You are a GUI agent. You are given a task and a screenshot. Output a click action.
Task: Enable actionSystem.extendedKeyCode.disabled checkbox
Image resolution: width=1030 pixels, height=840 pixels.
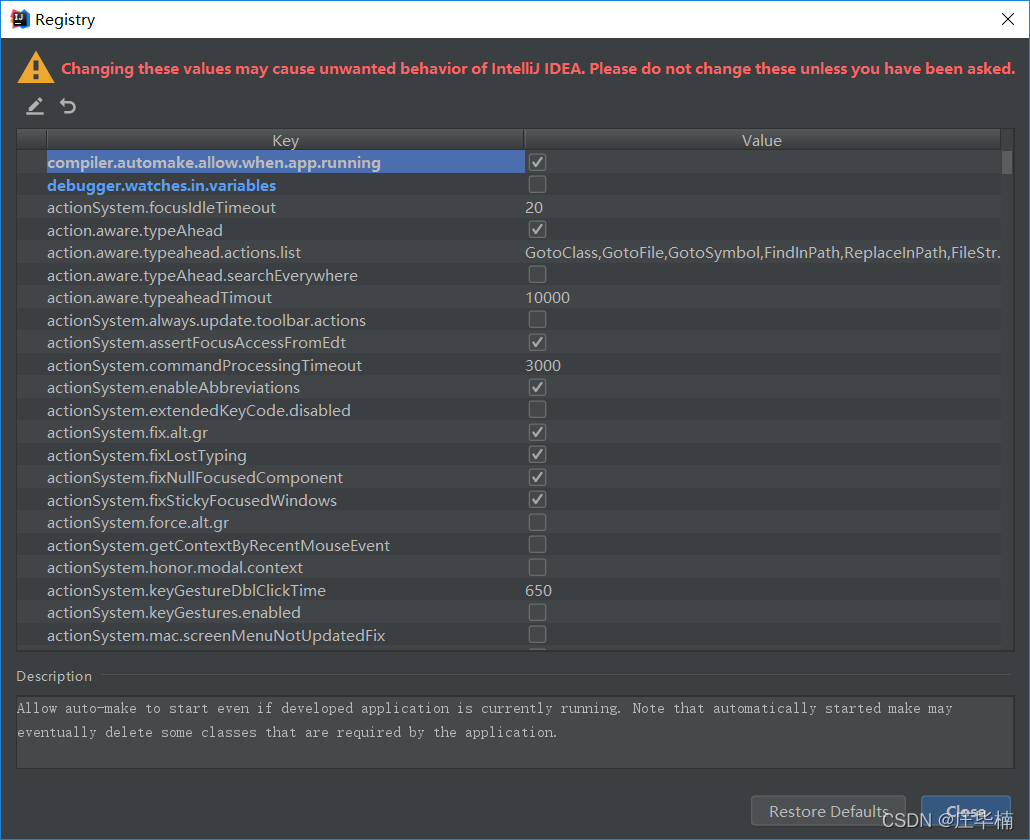(537, 410)
